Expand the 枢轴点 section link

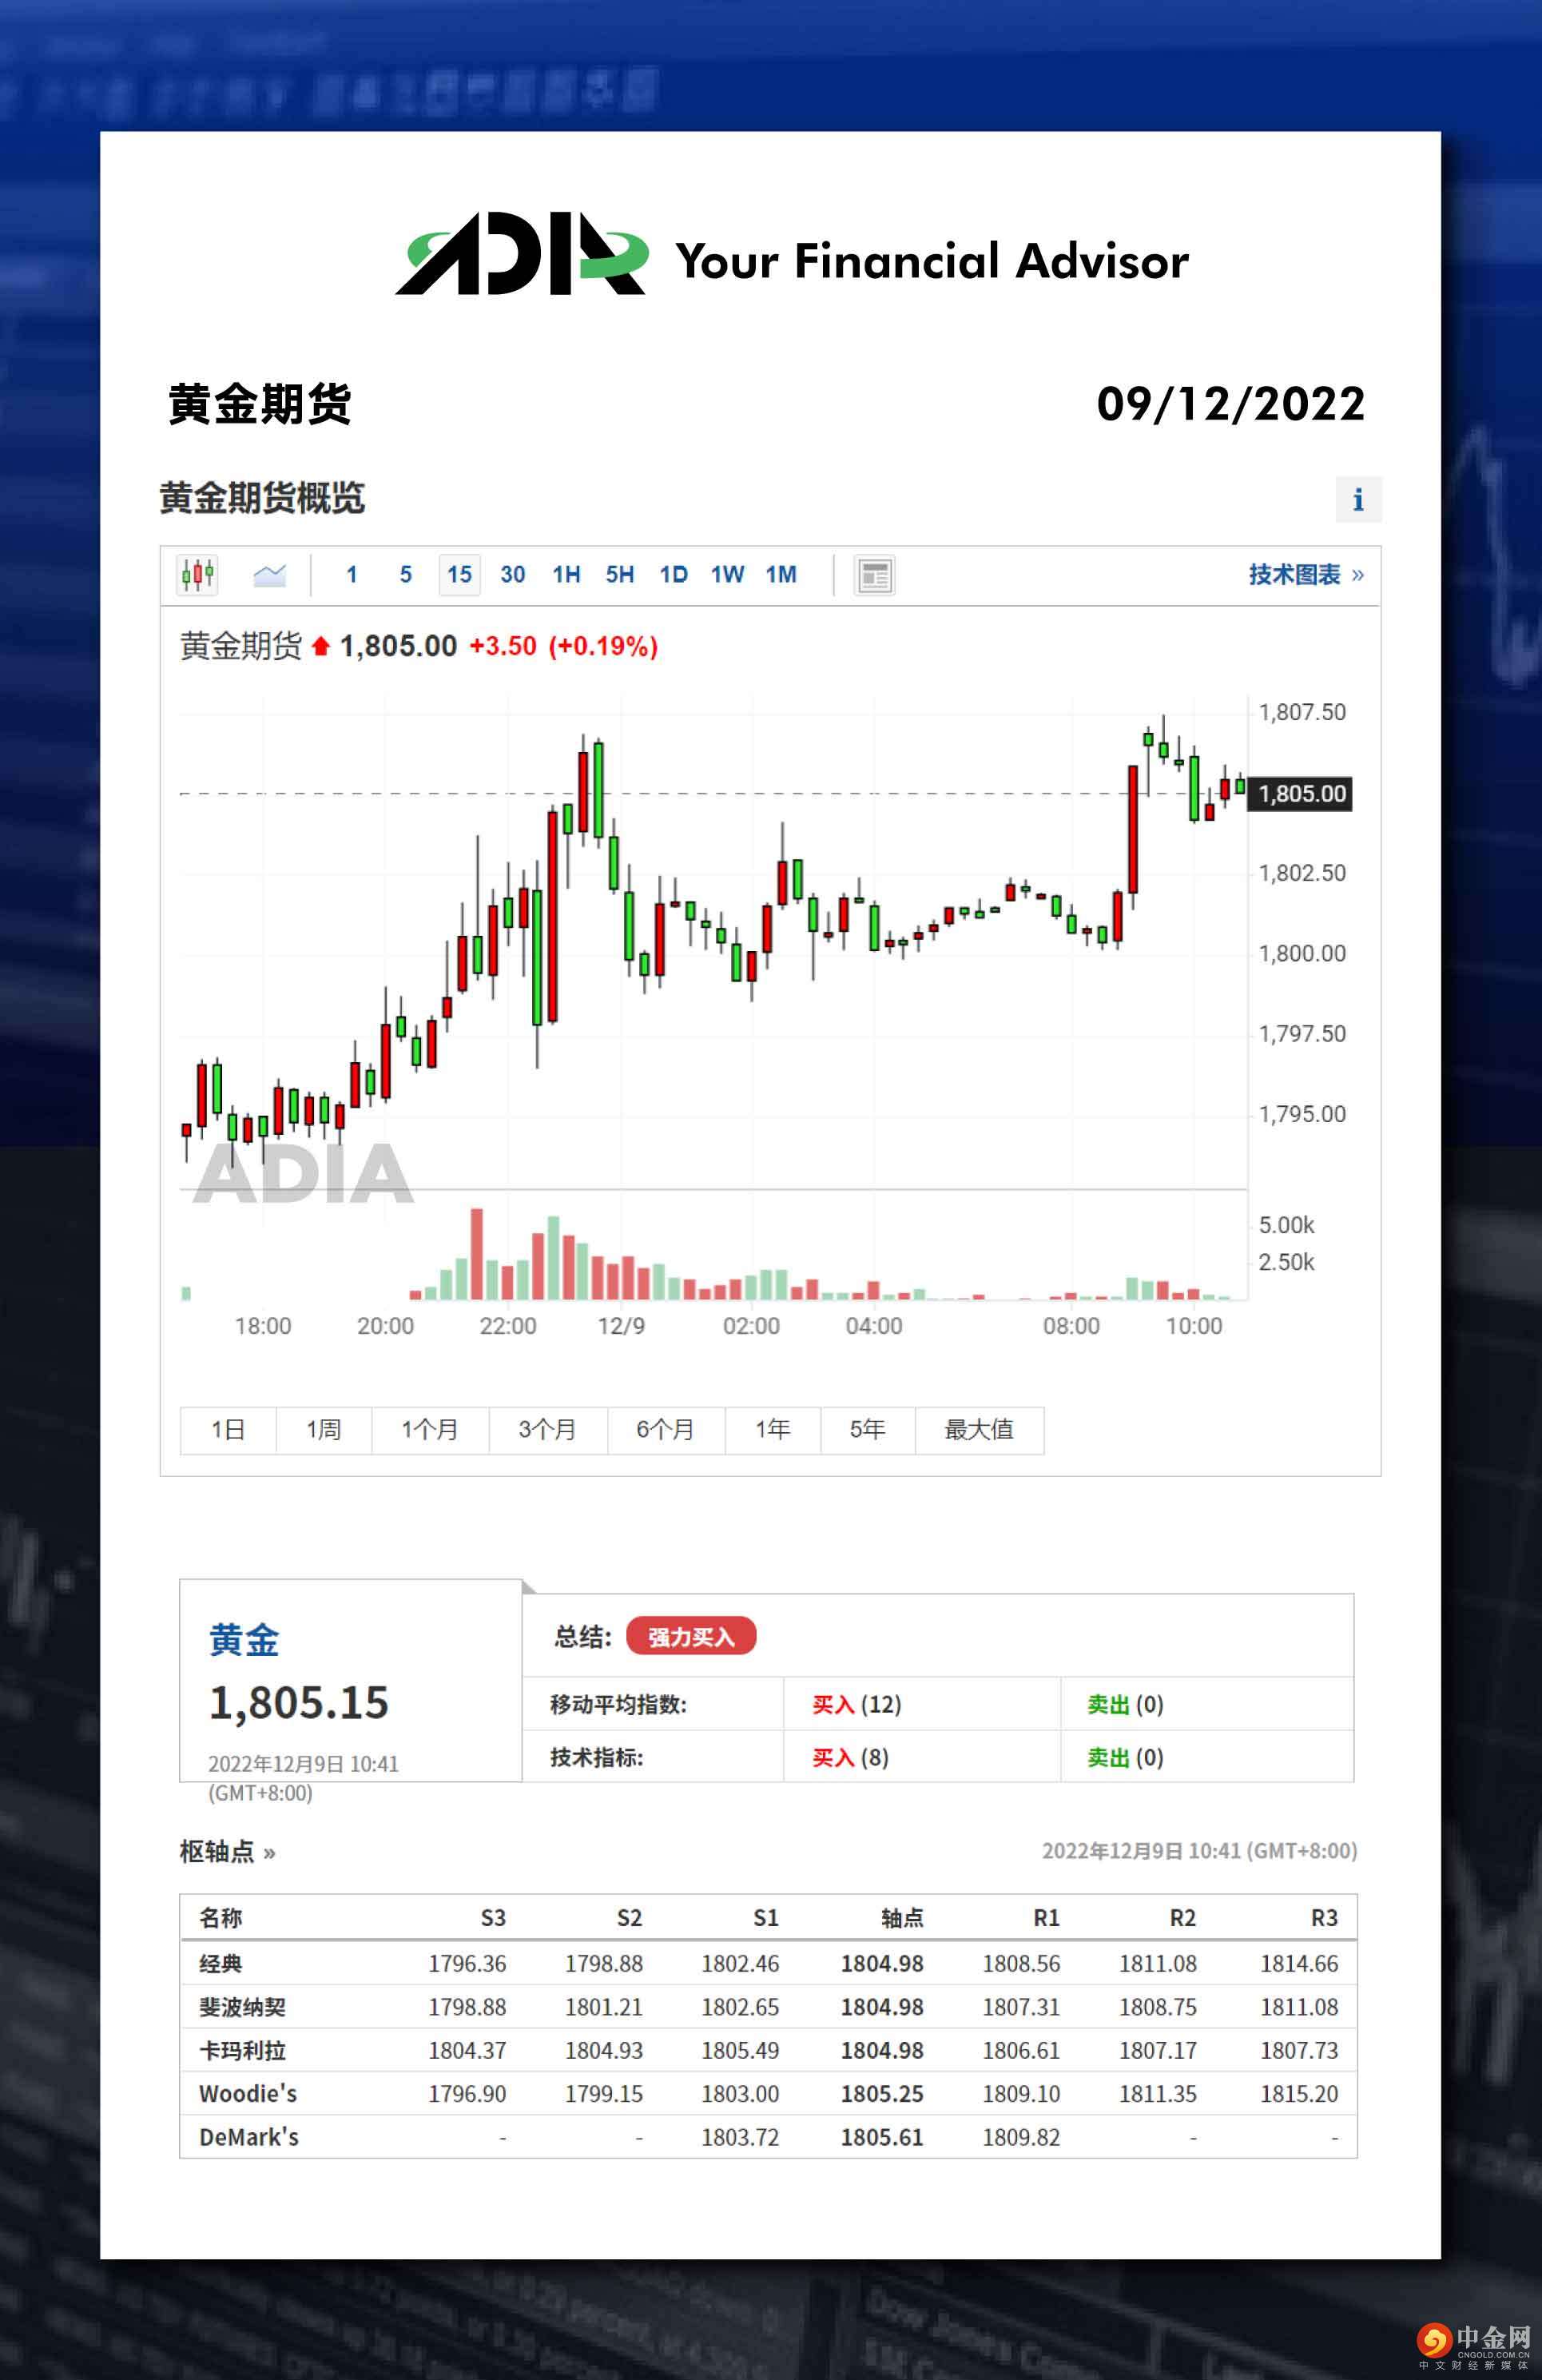[227, 1852]
